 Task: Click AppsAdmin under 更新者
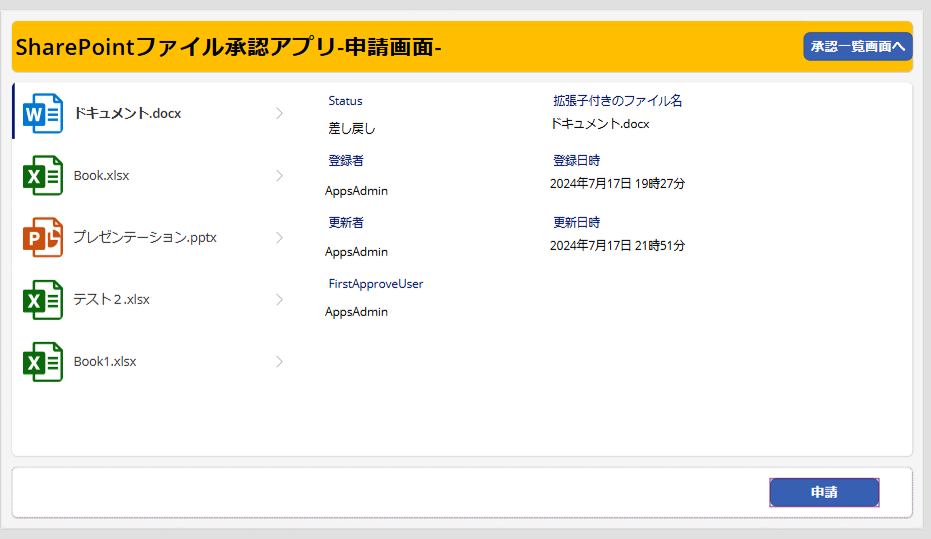click(356, 252)
